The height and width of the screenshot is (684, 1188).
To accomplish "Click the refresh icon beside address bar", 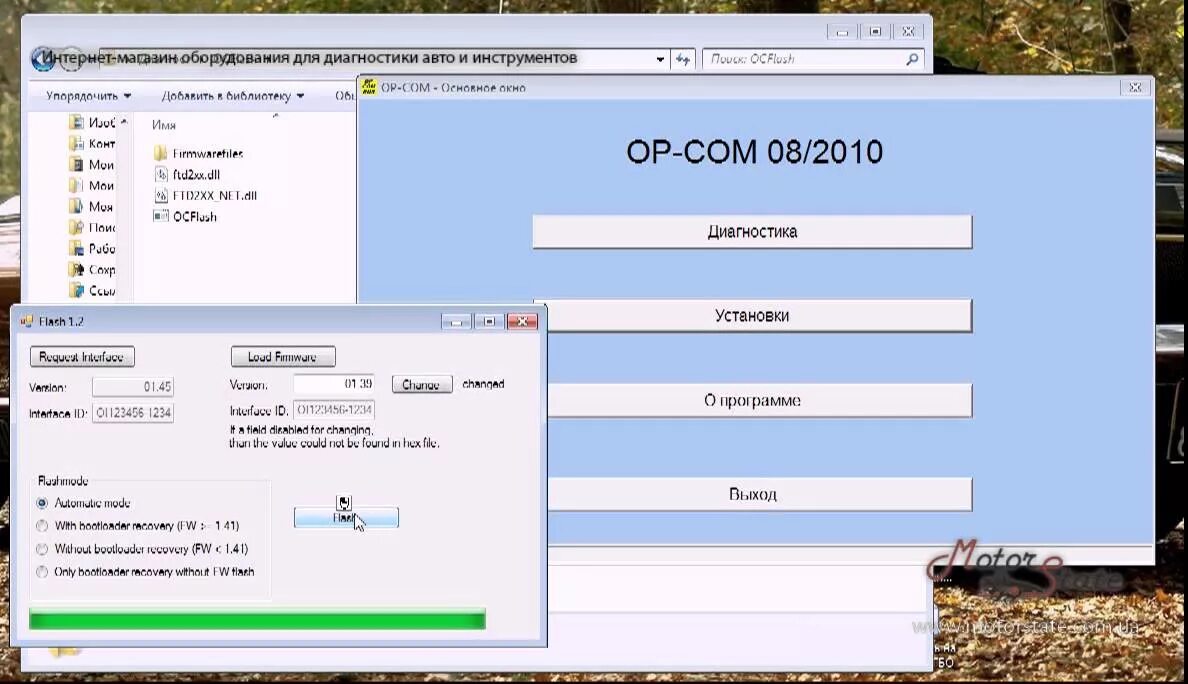I will (683, 59).
